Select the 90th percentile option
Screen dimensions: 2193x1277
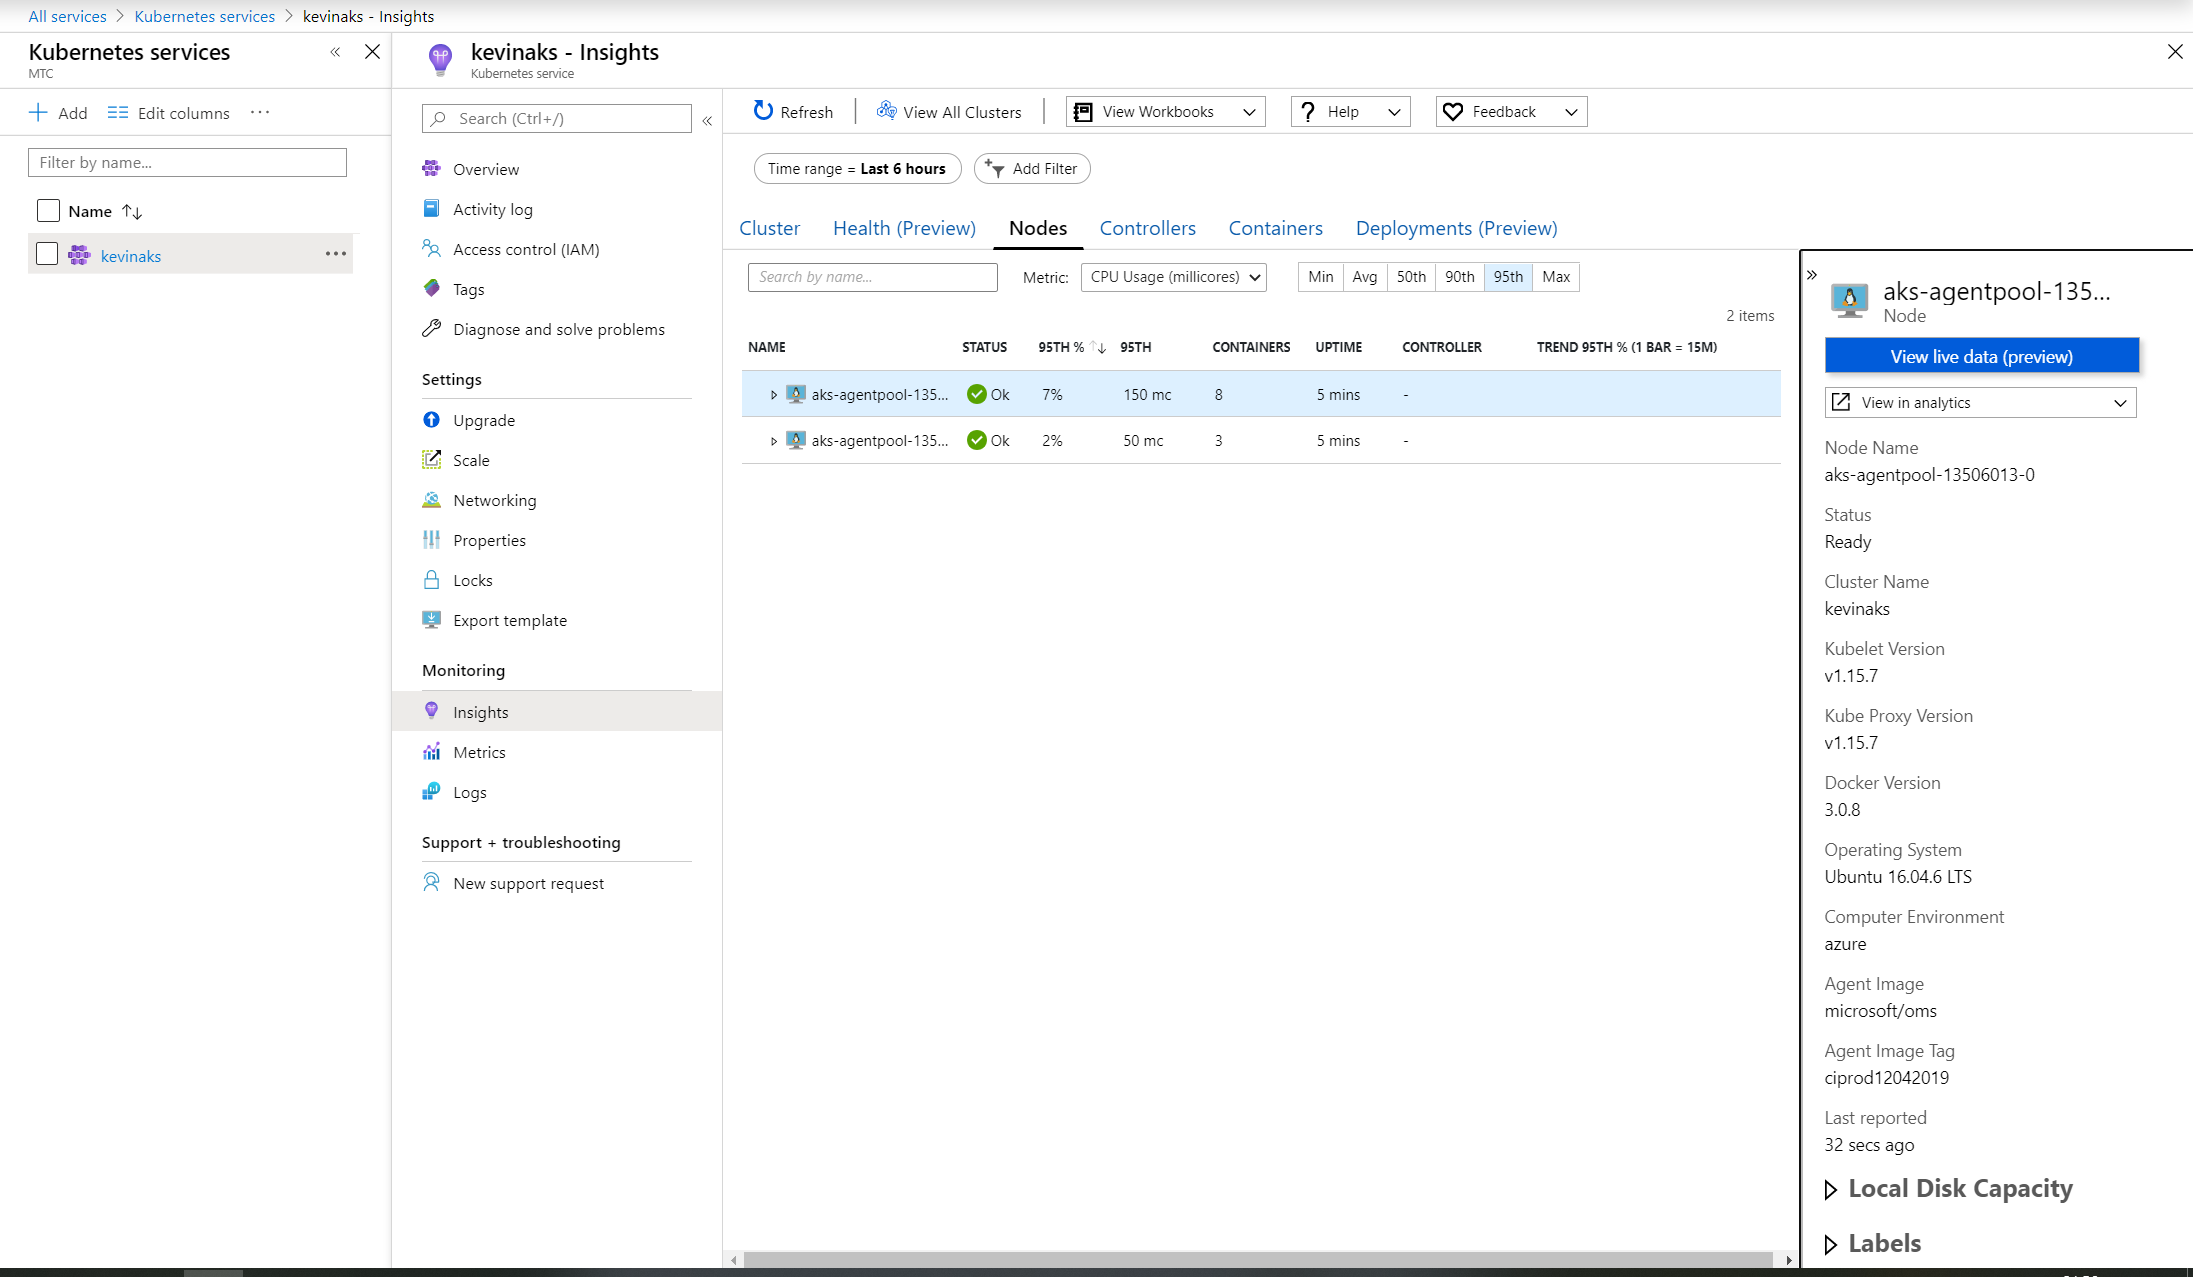(x=1459, y=277)
